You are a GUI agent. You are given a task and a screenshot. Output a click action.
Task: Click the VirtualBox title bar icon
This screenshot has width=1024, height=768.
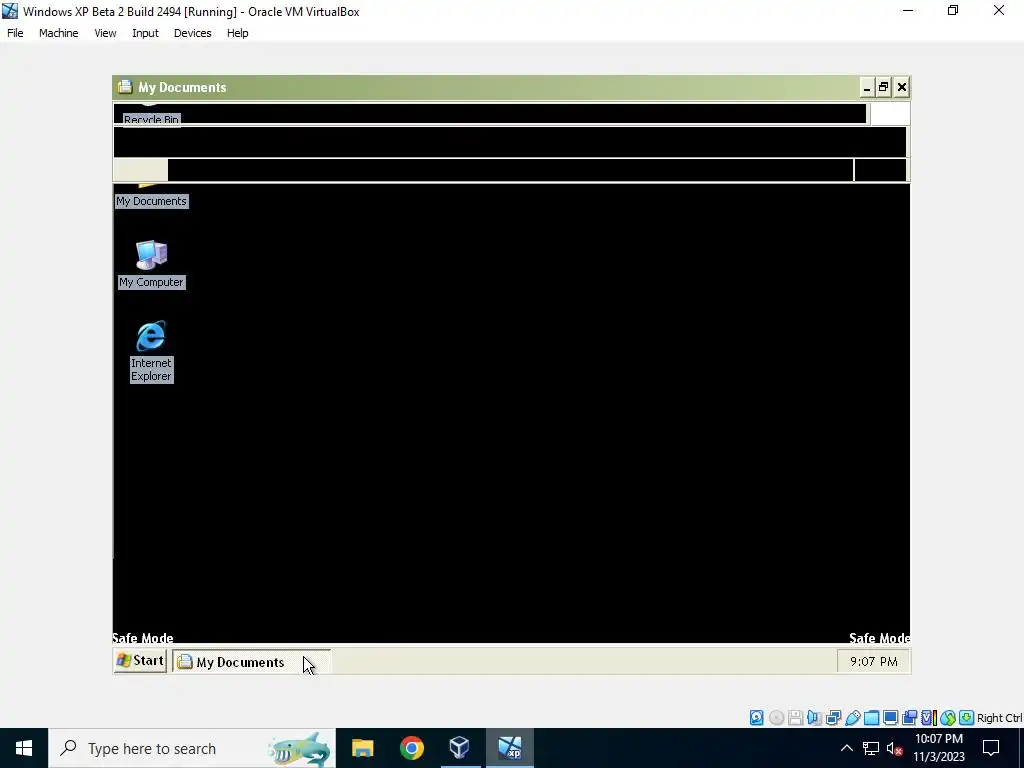pyautogui.click(x=10, y=11)
